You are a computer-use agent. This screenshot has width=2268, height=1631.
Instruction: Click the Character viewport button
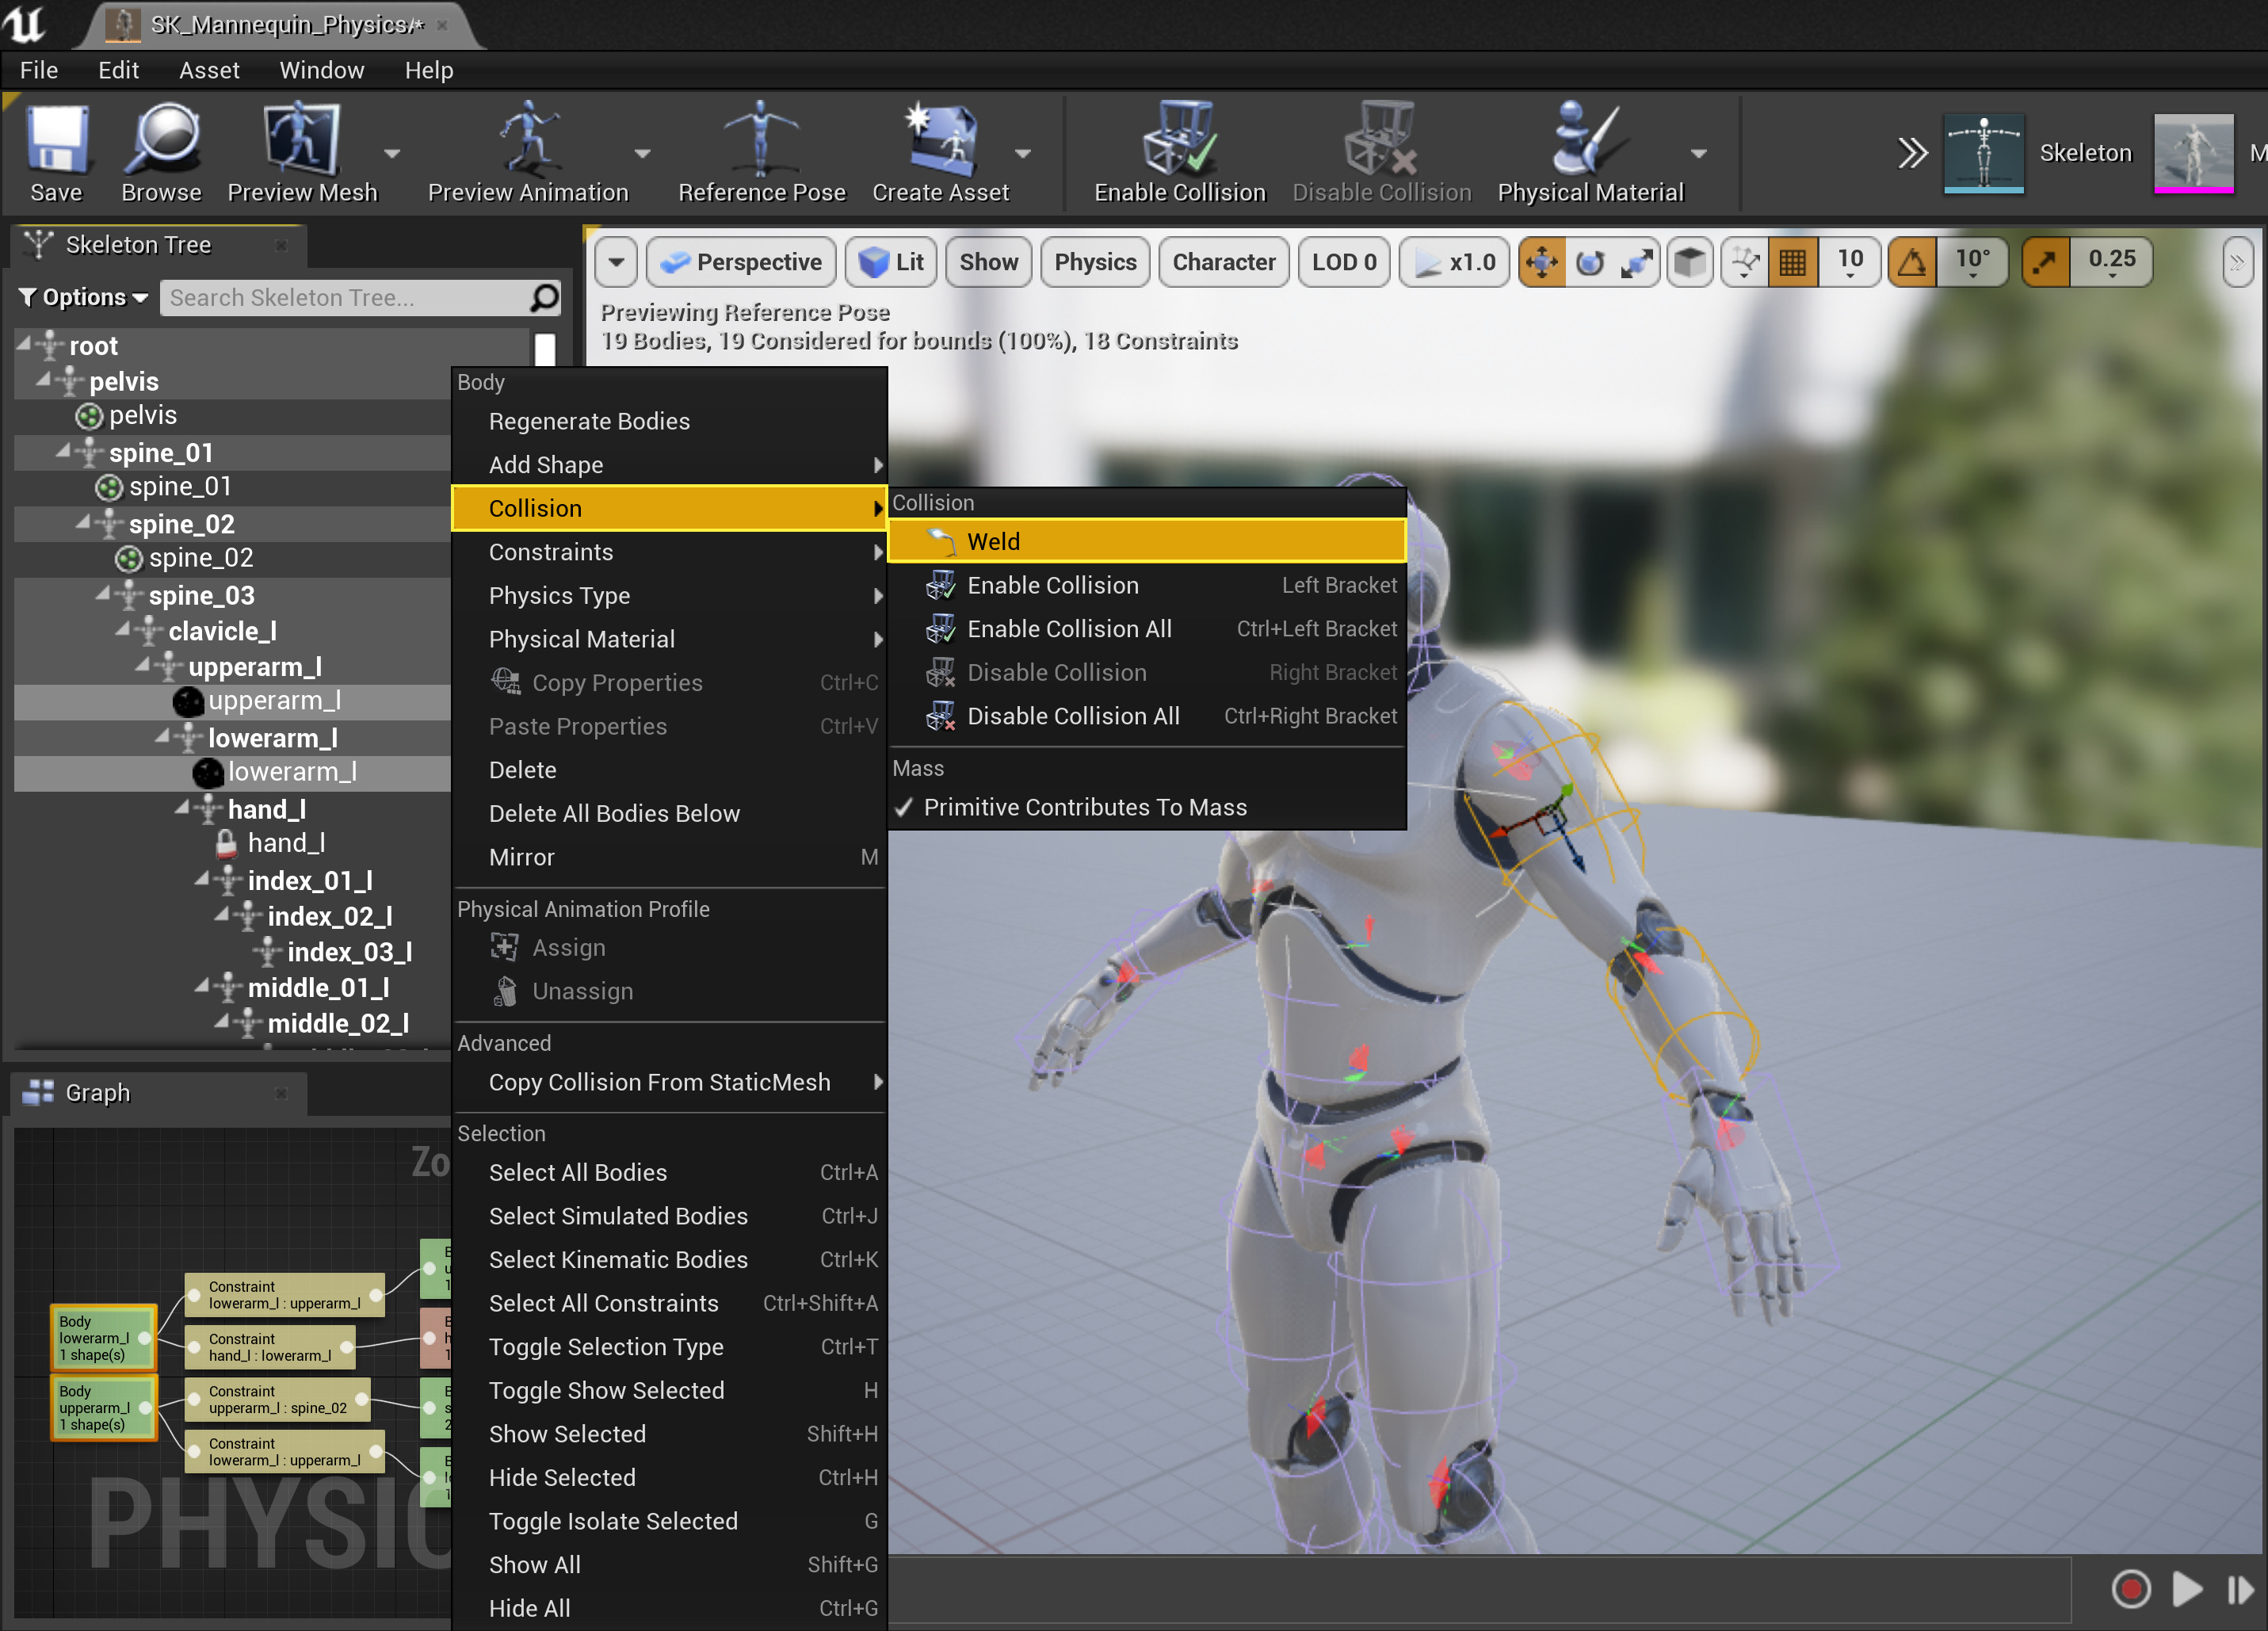(x=1223, y=263)
